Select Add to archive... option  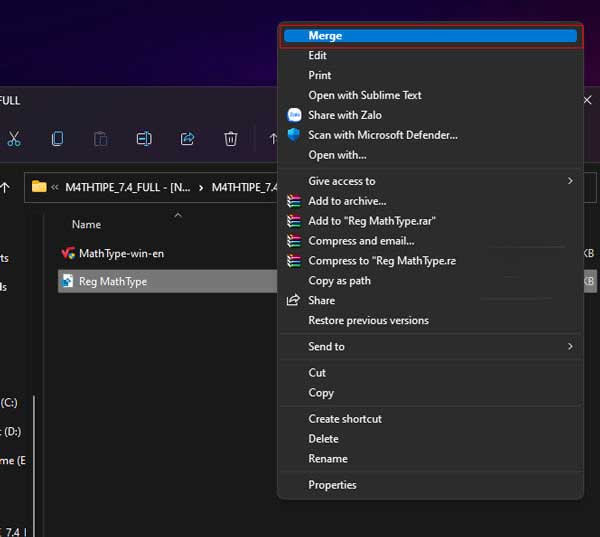point(430,201)
